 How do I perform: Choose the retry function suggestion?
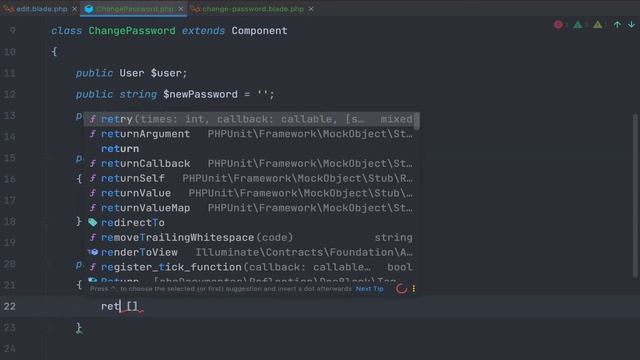pos(250,119)
